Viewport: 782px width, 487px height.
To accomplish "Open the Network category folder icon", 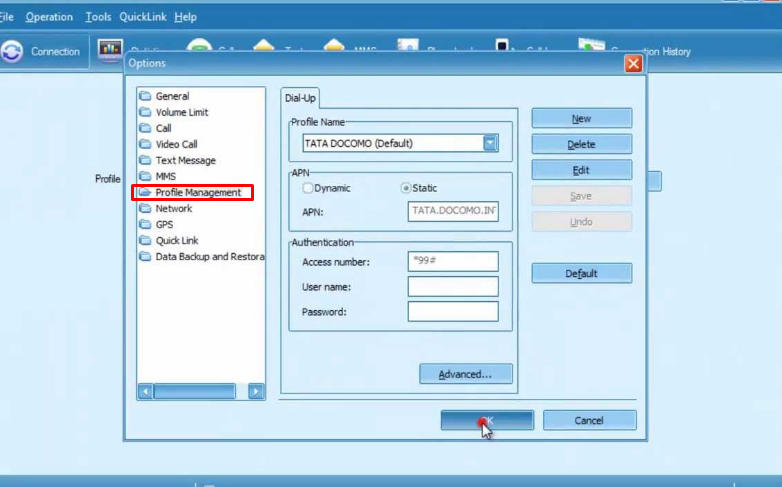I will click(x=145, y=208).
